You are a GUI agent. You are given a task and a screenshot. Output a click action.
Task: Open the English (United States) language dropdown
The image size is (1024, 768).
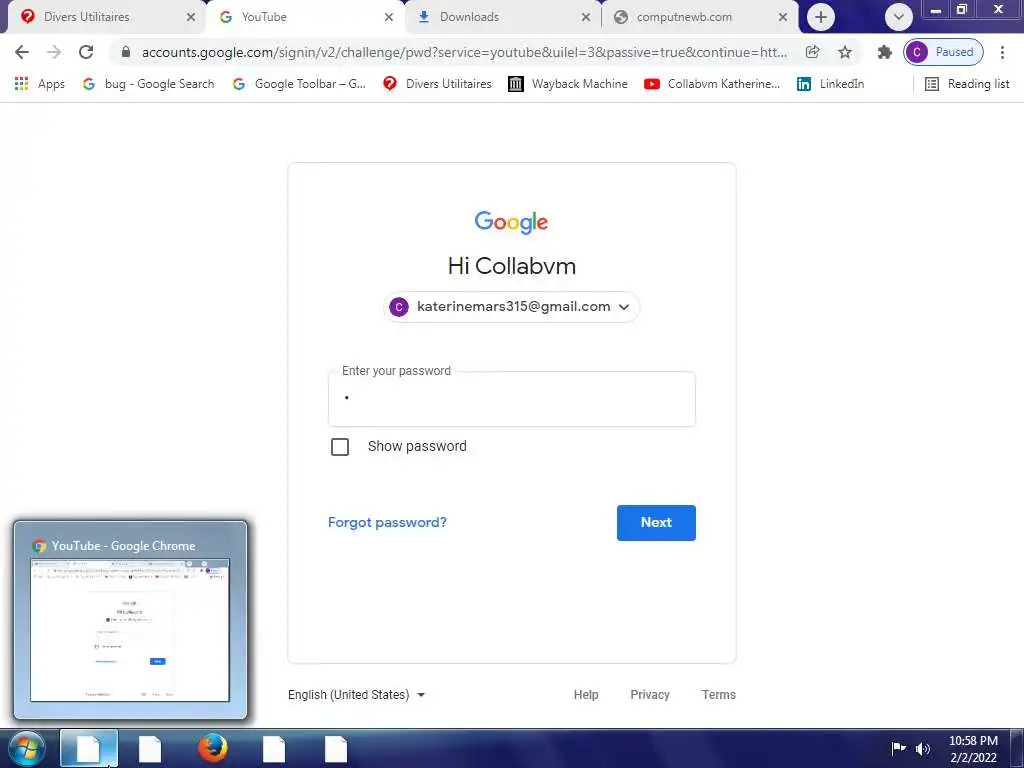[x=357, y=695]
